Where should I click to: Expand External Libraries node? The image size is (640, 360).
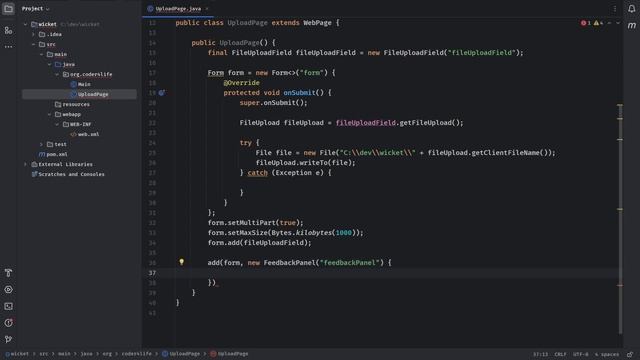click(26, 164)
